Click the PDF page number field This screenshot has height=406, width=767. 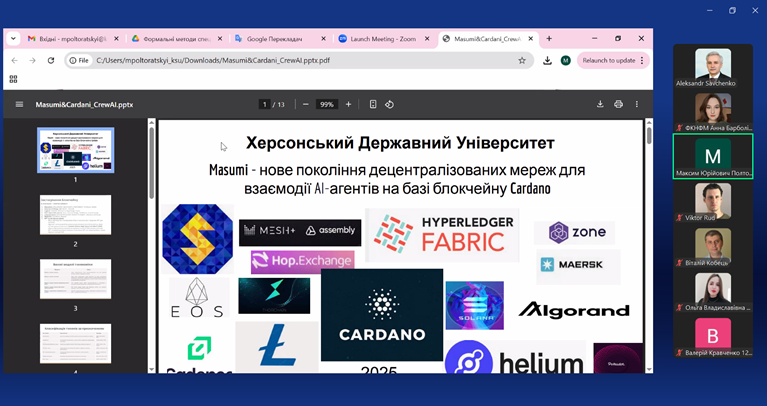click(265, 104)
